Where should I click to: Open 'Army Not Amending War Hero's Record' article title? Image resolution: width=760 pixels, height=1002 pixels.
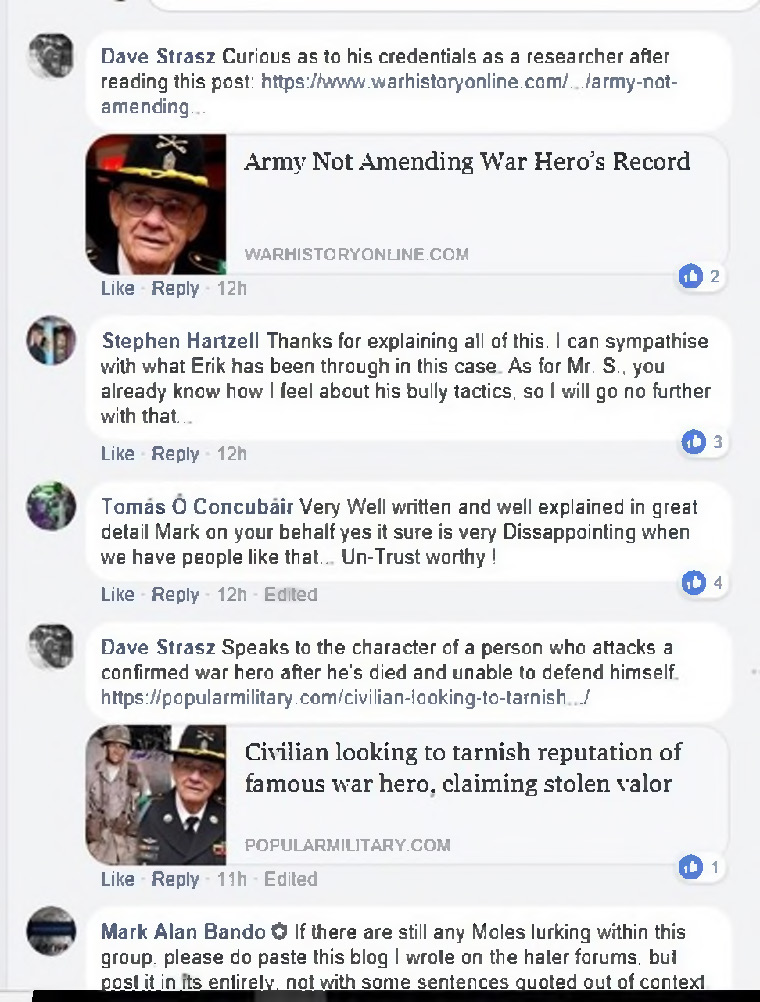pyautogui.click(x=467, y=161)
